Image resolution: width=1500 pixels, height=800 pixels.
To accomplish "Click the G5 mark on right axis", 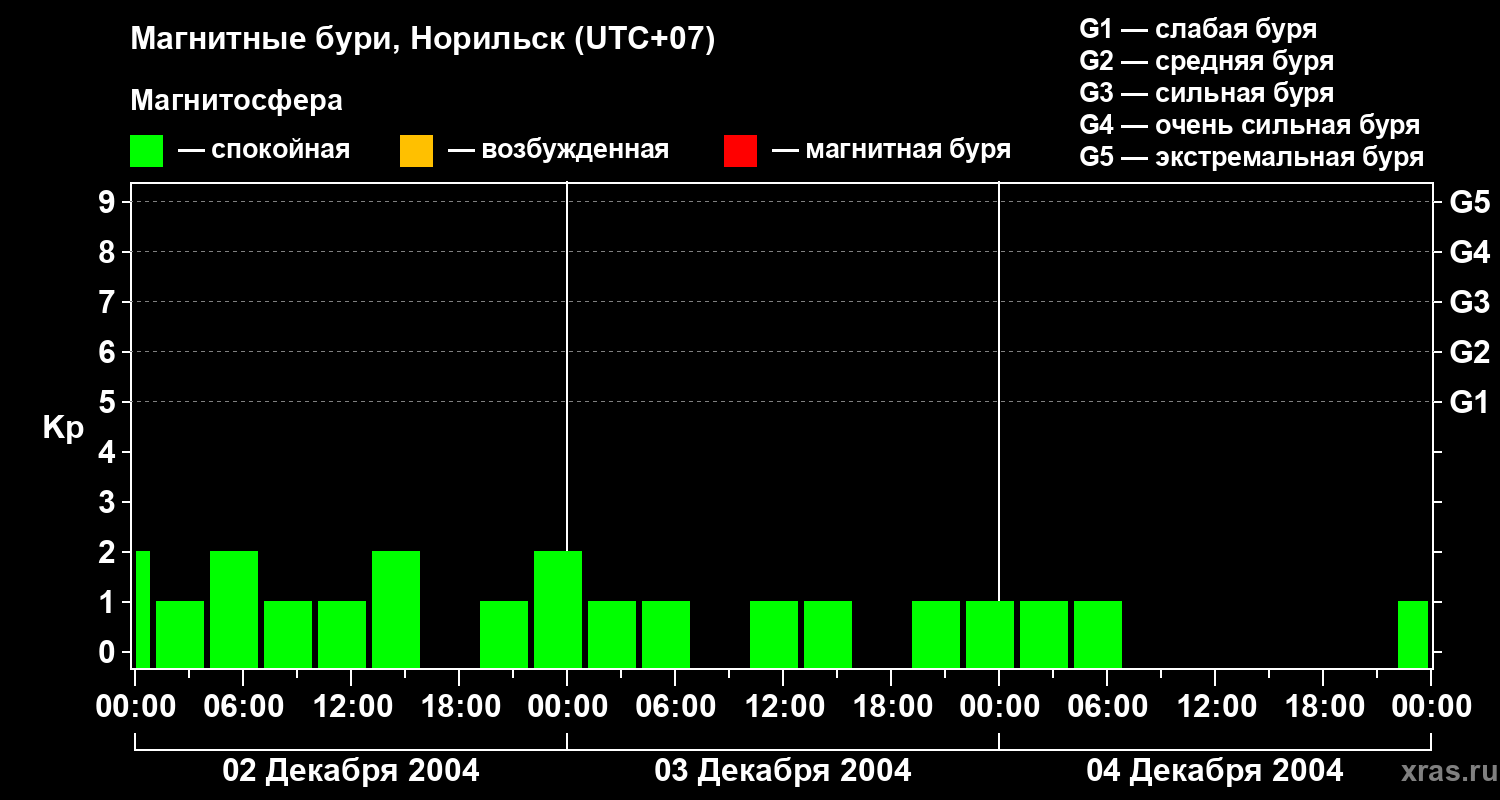I will click(x=1469, y=202).
